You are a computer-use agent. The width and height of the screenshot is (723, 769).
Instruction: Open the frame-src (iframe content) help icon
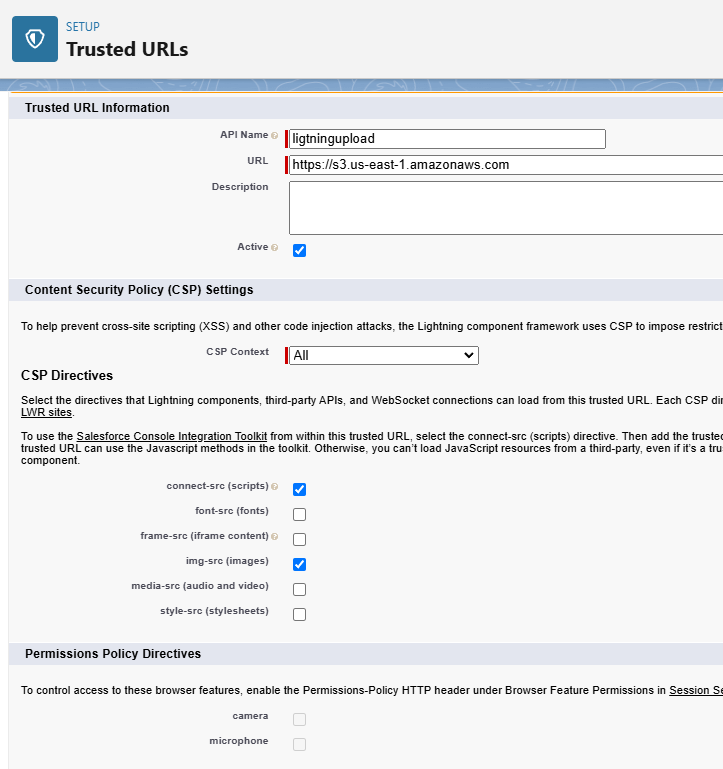point(275,536)
